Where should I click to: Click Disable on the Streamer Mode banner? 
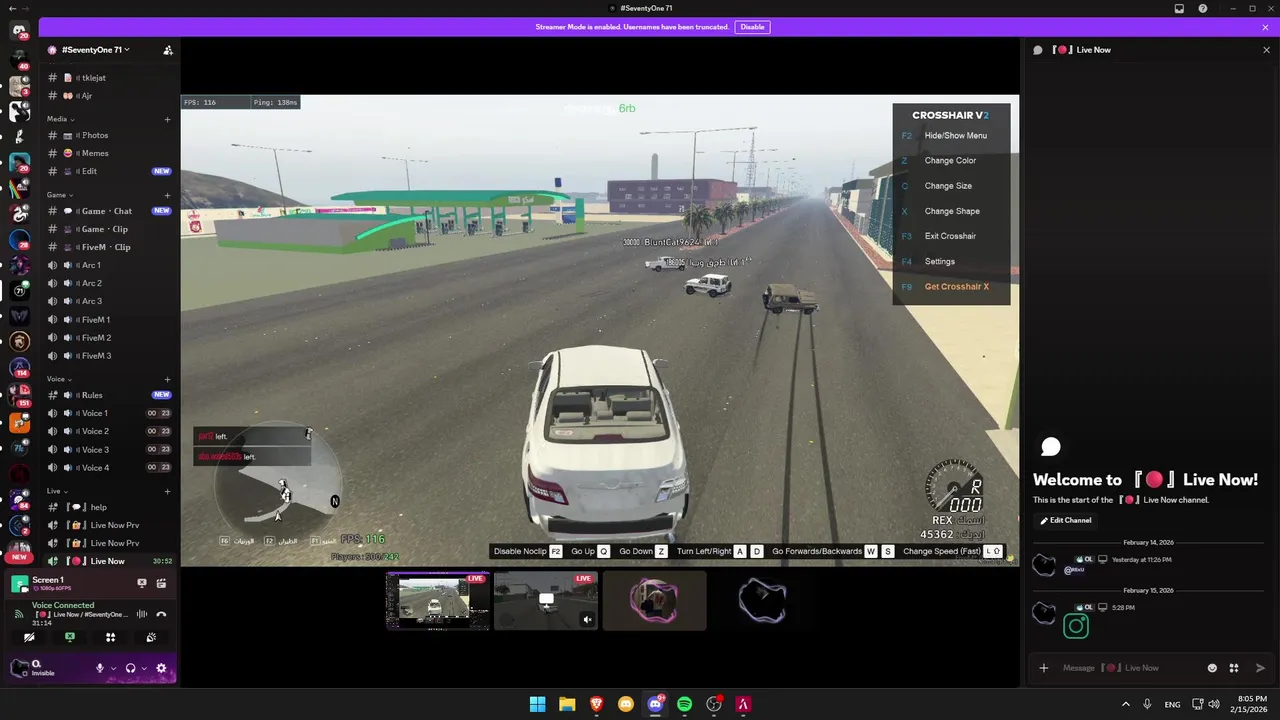pyautogui.click(x=752, y=27)
